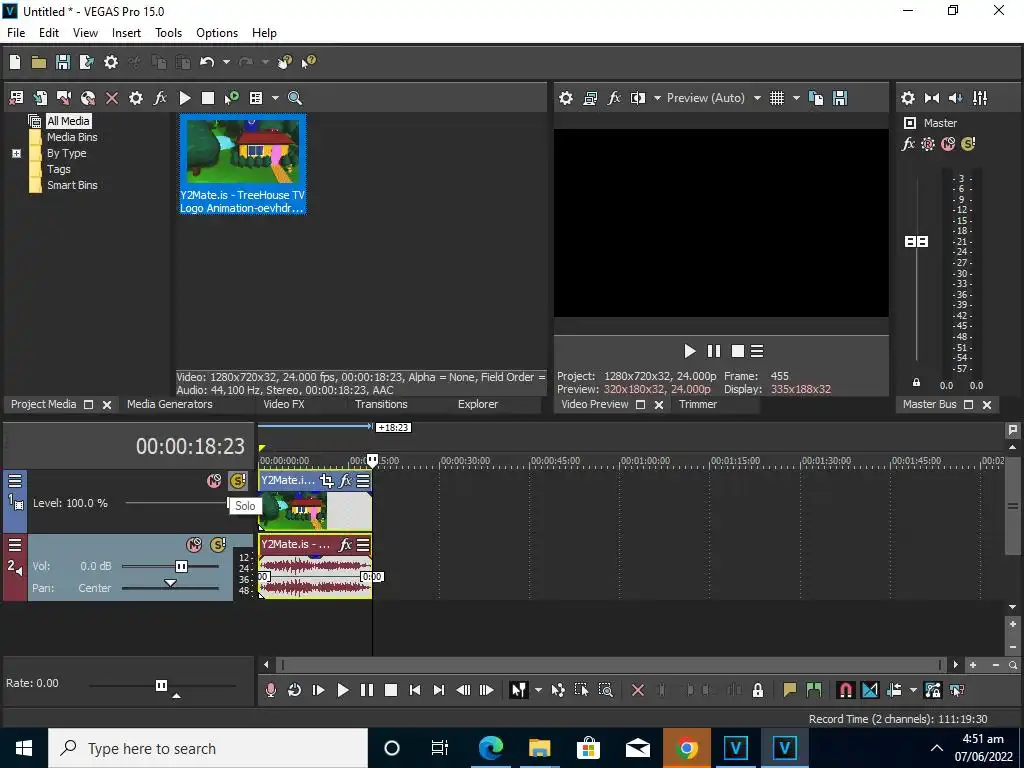Play timeline from cursor in transport
Viewport: 1024px width, 768px height.
coord(343,690)
